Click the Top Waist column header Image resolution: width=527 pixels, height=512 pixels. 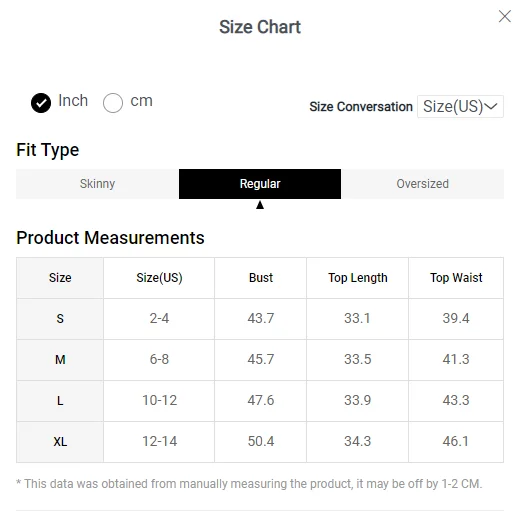coord(456,278)
